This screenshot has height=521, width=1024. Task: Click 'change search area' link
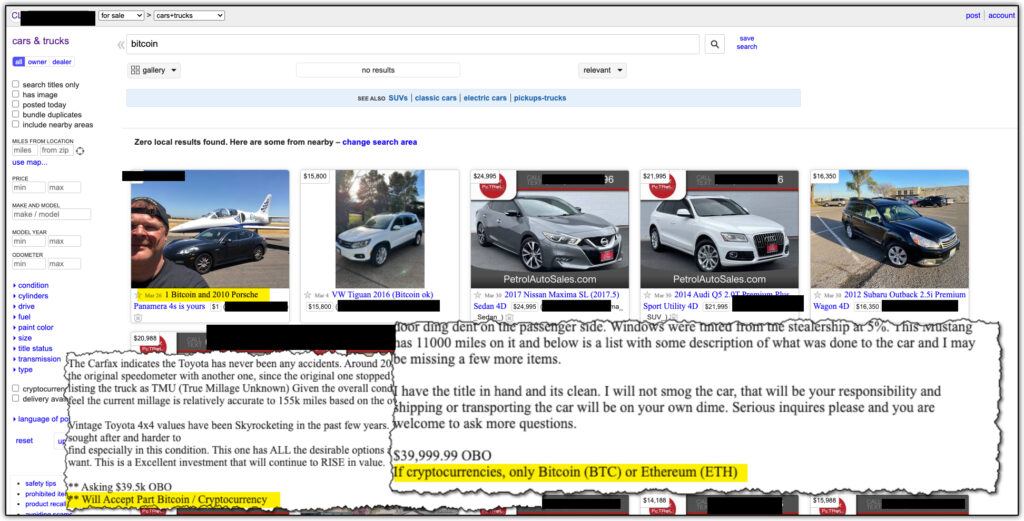pos(379,142)
